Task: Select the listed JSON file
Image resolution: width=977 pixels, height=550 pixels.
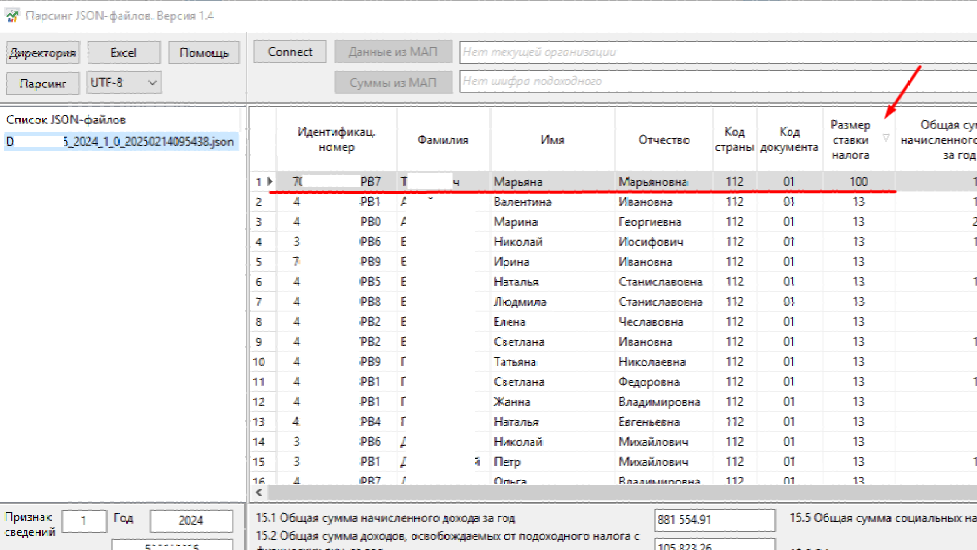Action: (x=122, y=142)
